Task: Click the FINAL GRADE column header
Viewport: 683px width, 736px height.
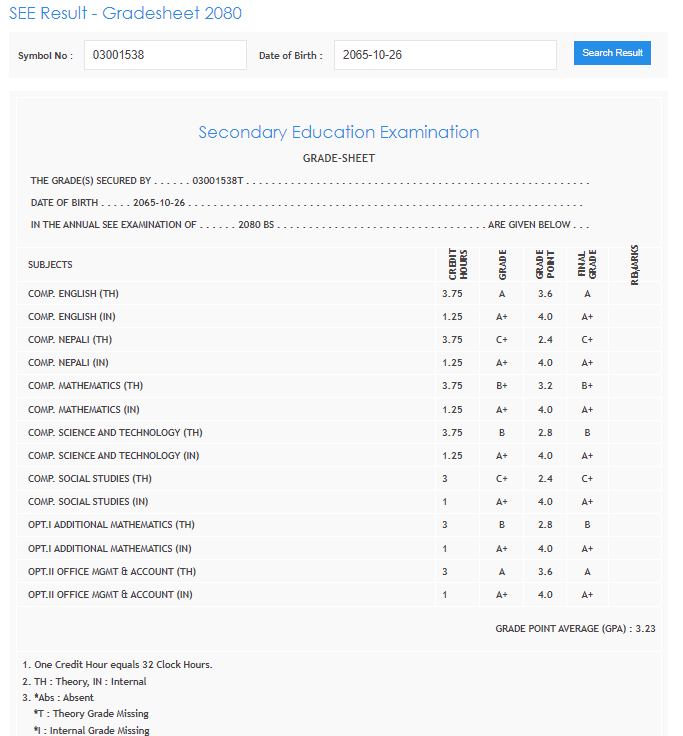Action: [x=586, y=265]
